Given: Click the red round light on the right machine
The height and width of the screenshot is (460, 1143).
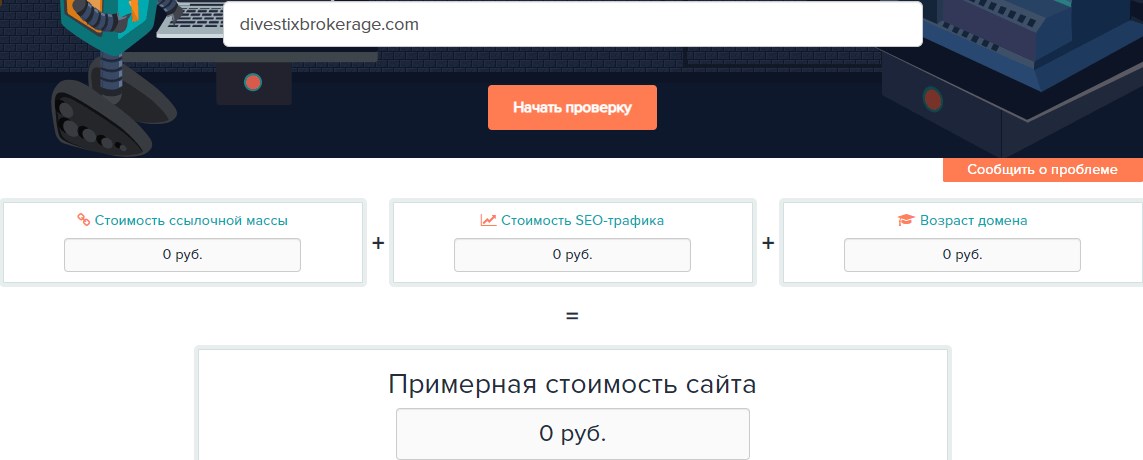Looking at the screenshot, I should point(932,99).
